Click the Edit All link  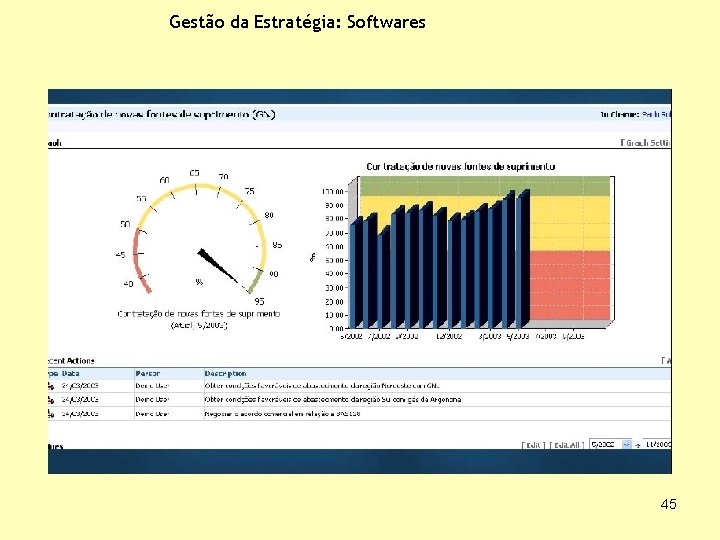pyautogui.click(x=567, y=445)
